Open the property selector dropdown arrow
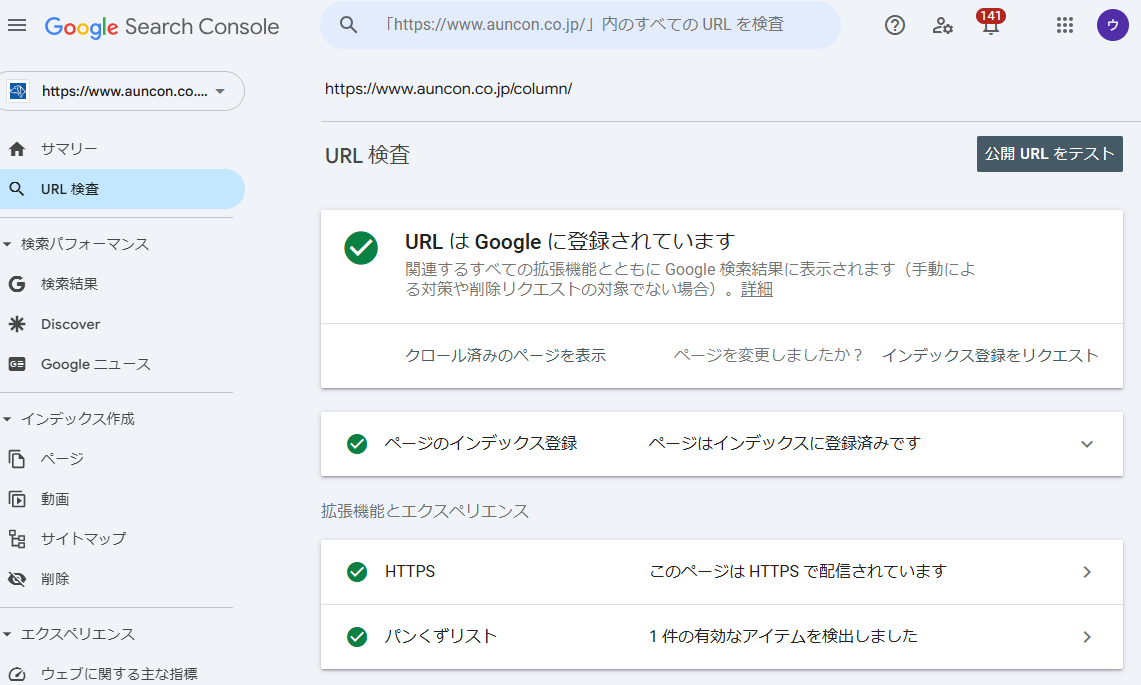The width and height of the screenshot is (1141, 685). (x=220, y=92)
